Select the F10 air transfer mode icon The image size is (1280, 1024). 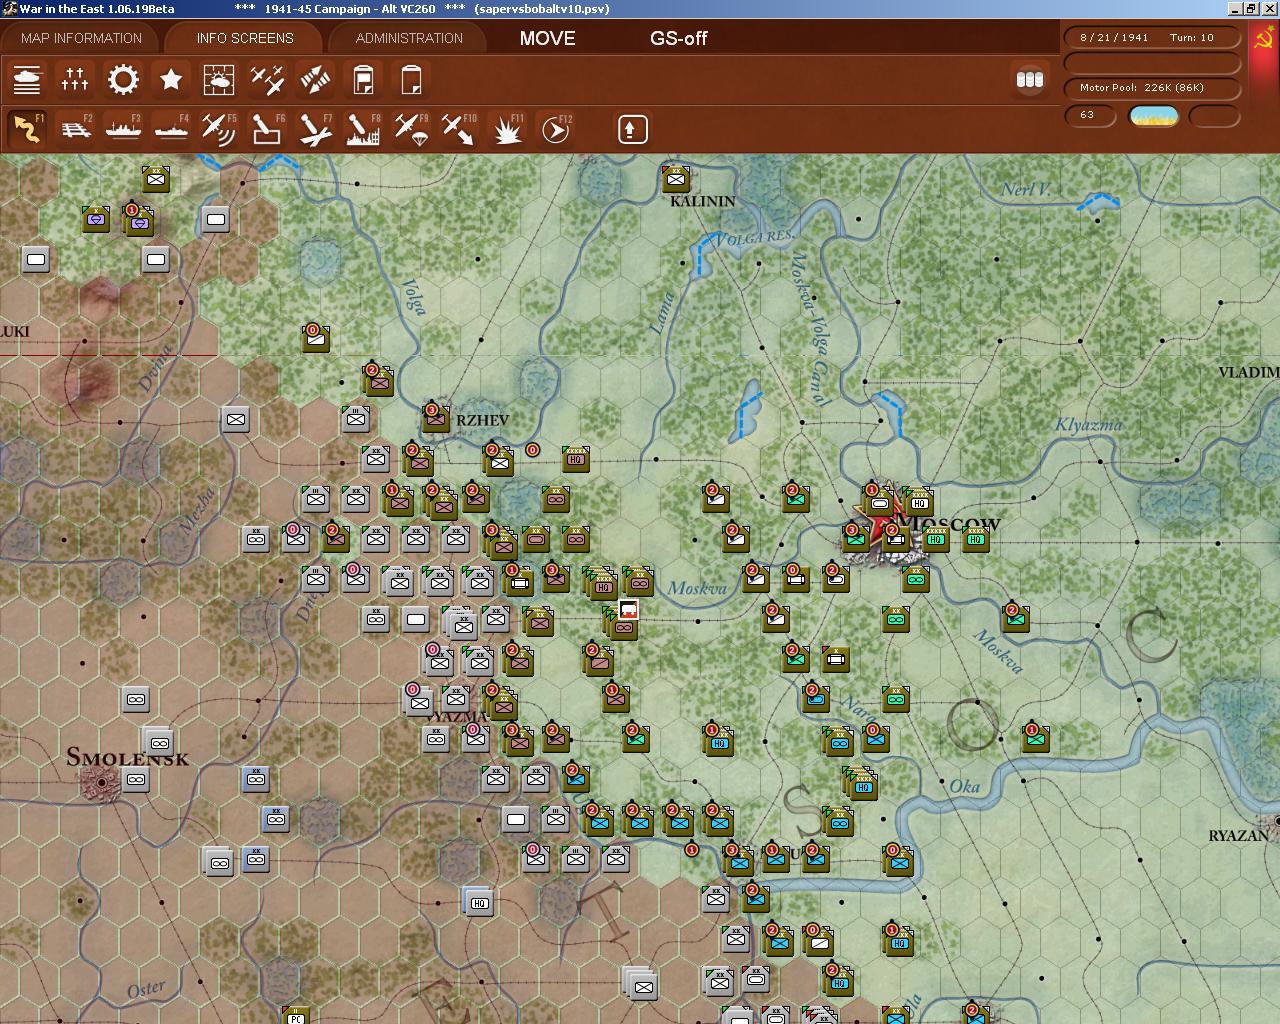tap(459, 129)
